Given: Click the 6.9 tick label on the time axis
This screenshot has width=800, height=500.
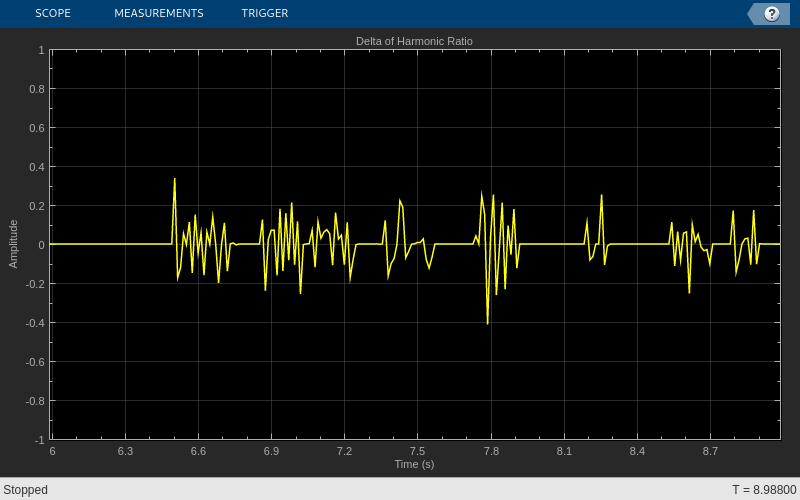Looking at the screenshot, I should [x=271, y=451].
